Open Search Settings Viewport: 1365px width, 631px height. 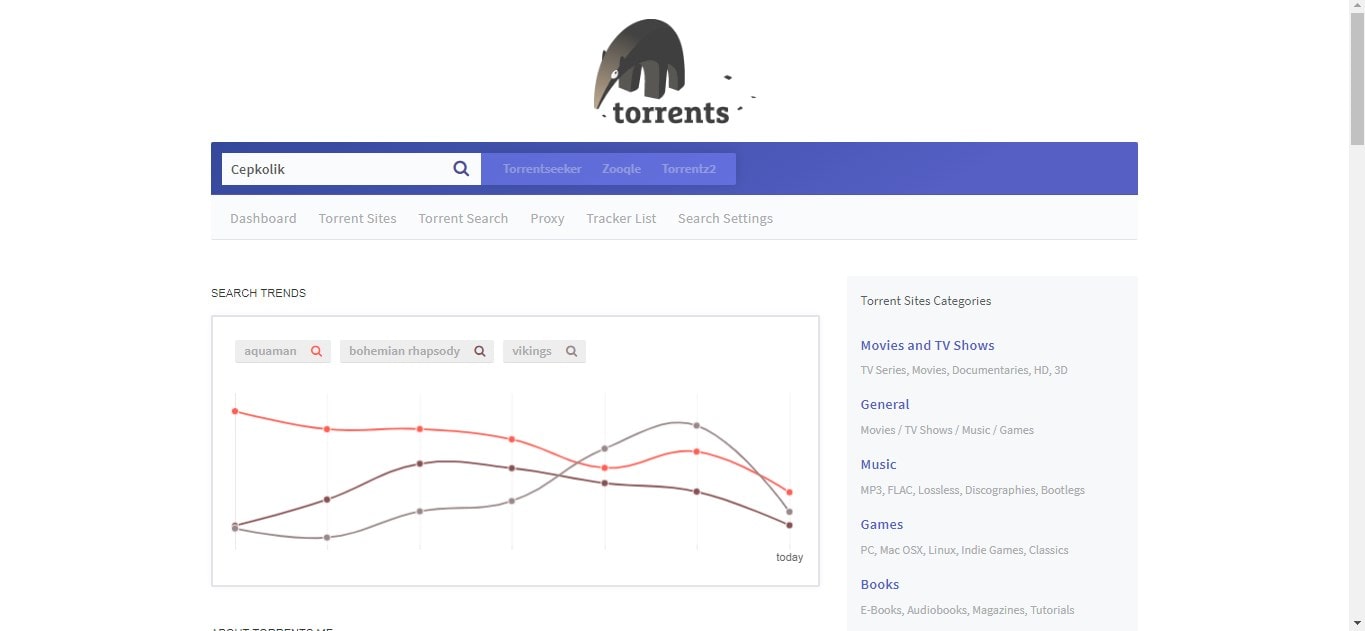coord(725,218)
